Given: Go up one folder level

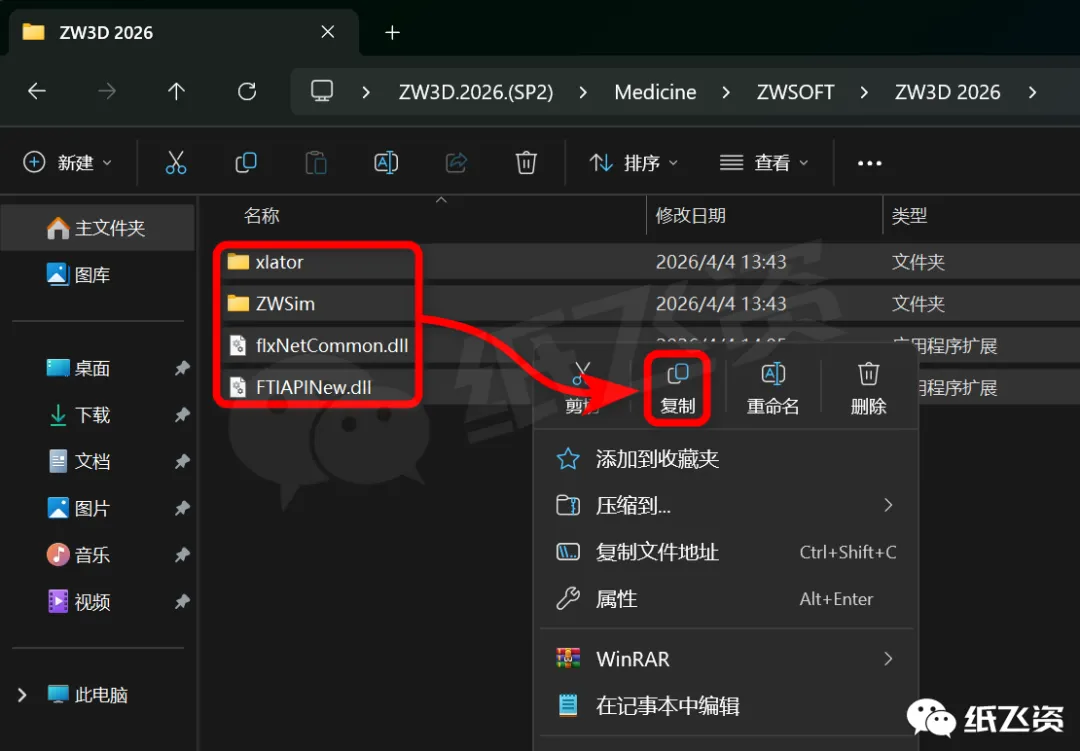Looking at the screenshot, I should point(176,91).
